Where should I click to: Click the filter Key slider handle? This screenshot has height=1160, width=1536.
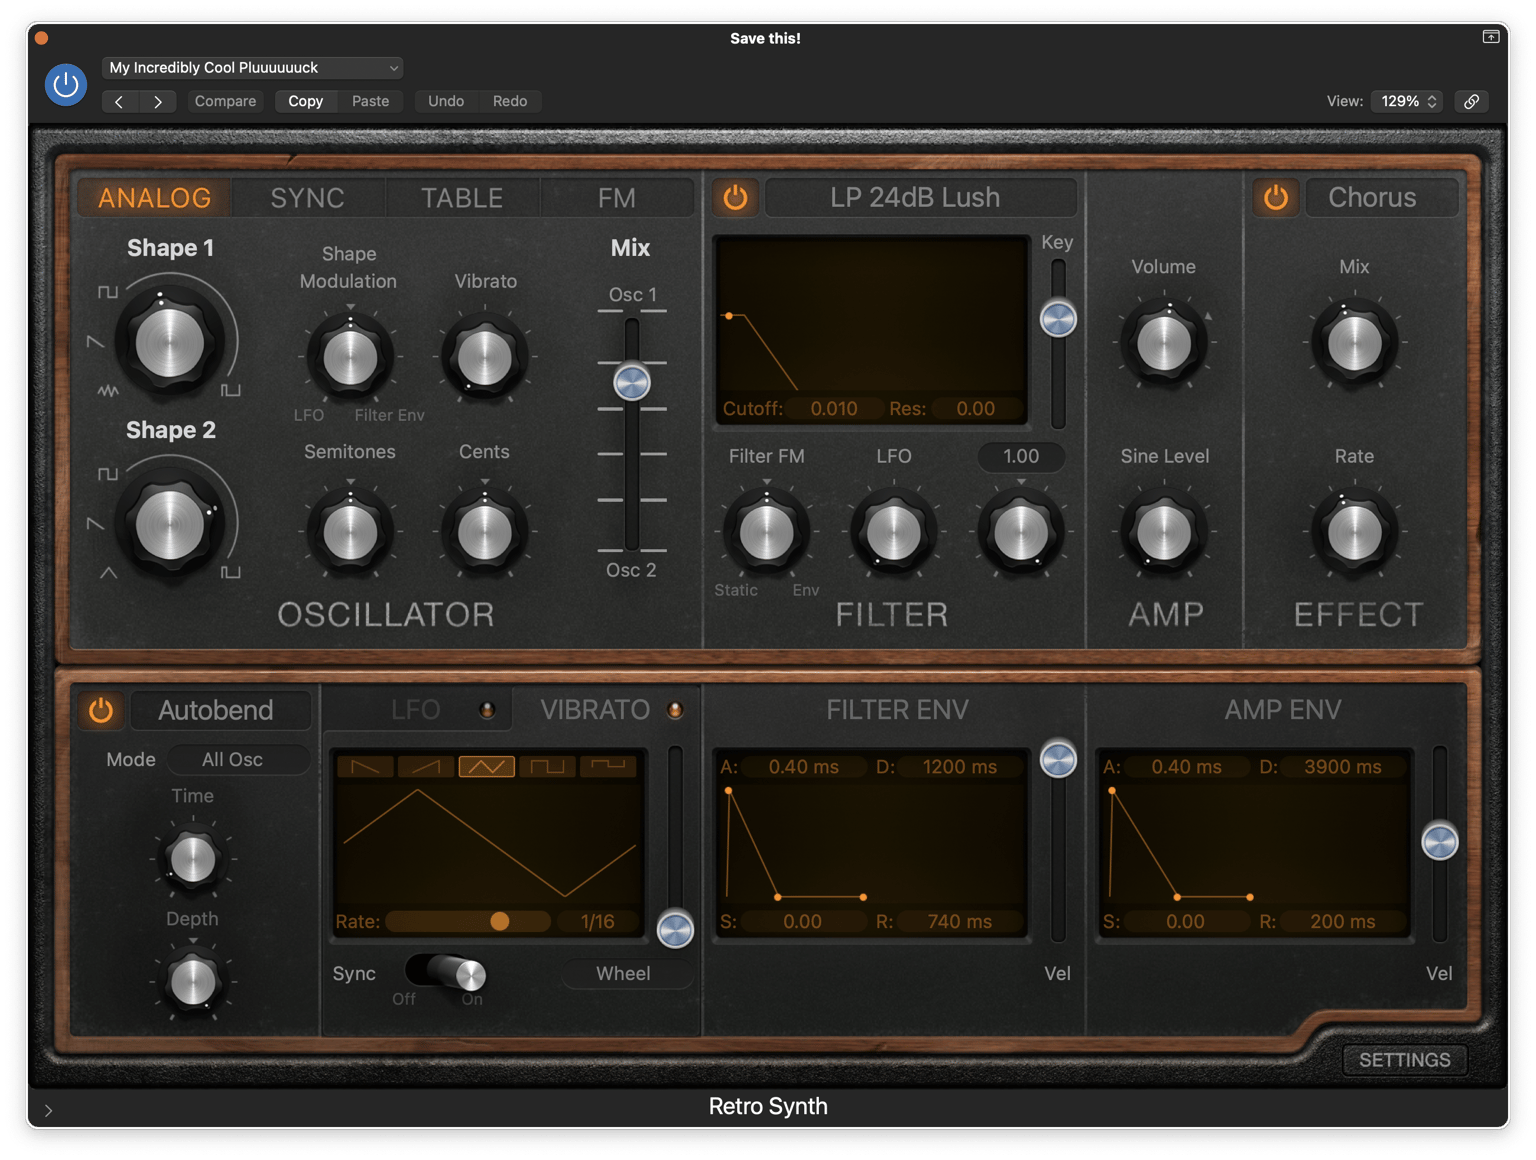(x=1058, y=319)
